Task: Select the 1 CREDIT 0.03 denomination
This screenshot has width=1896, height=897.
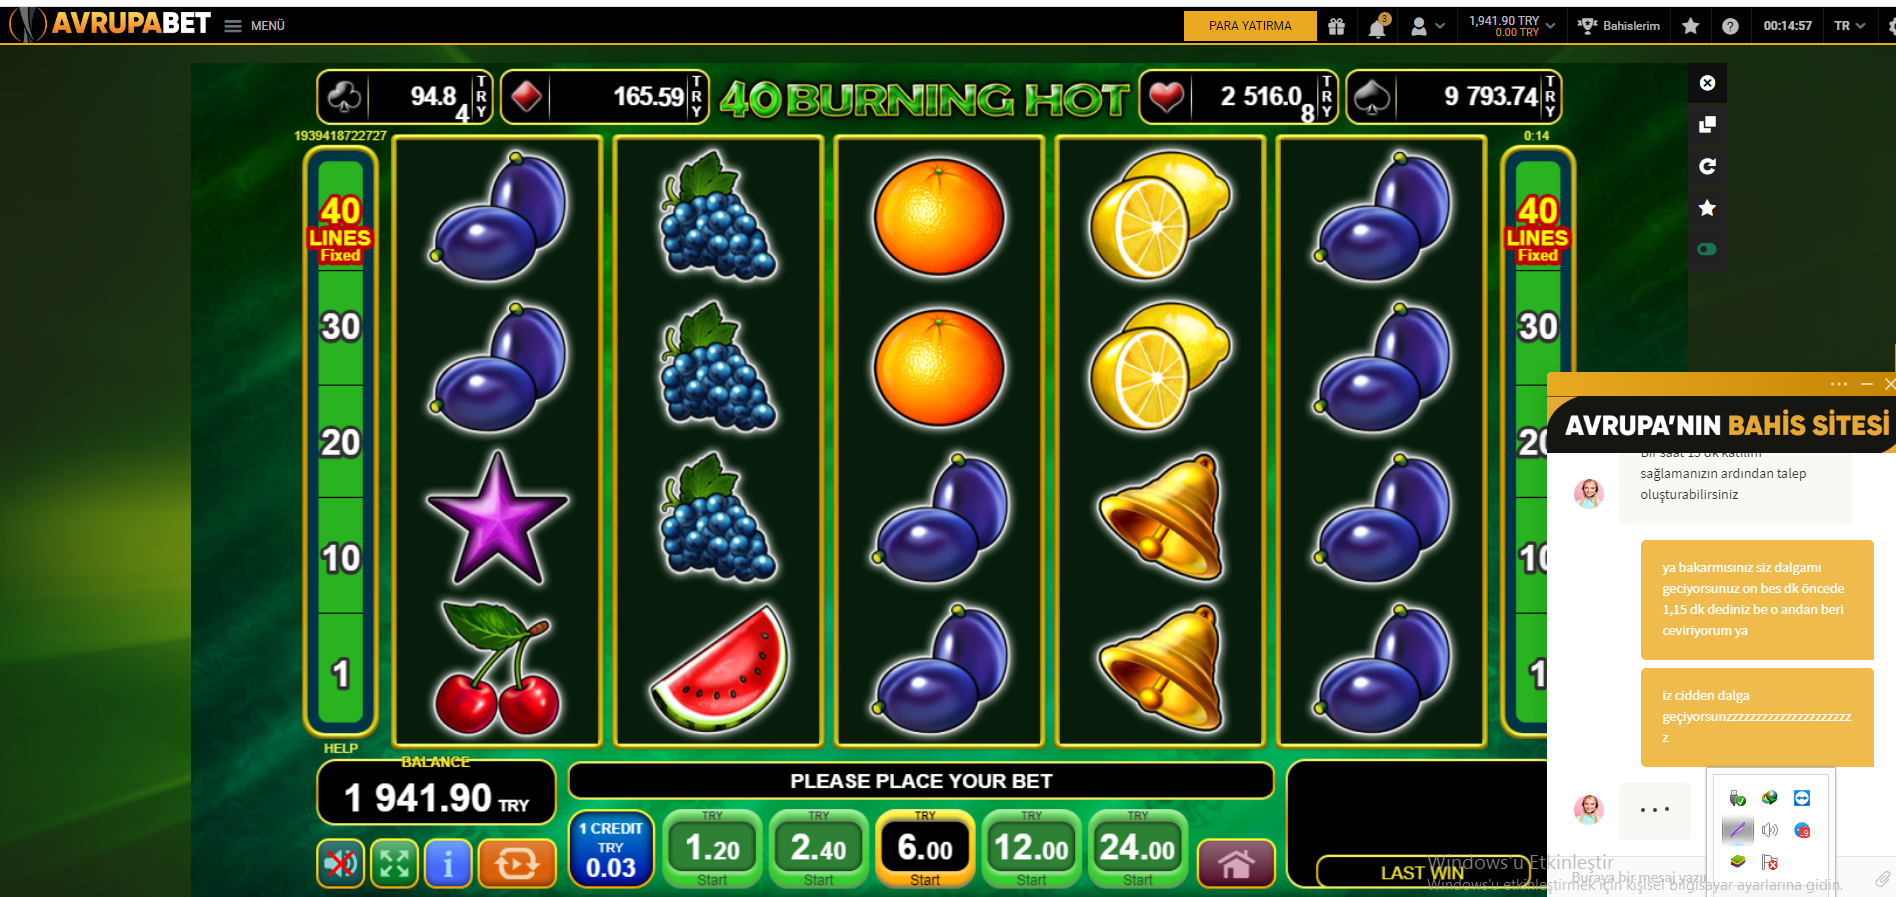Action: click(x=611, y=849)
